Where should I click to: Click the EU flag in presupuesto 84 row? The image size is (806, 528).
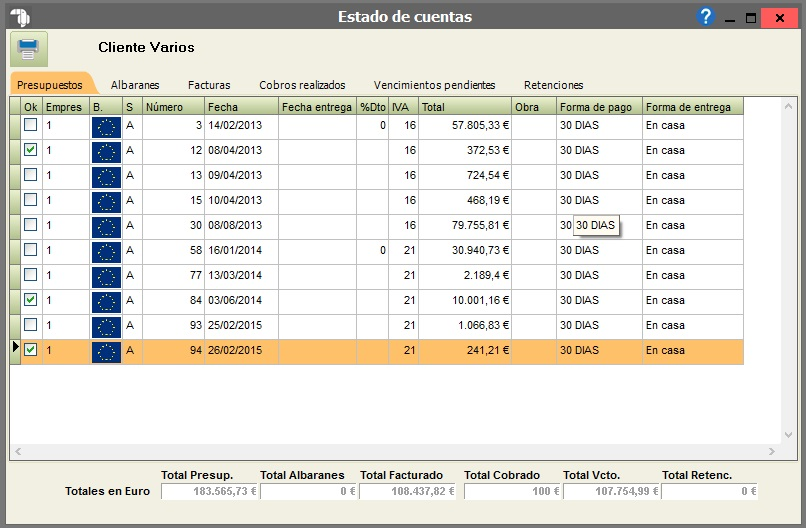click(106, 302)
